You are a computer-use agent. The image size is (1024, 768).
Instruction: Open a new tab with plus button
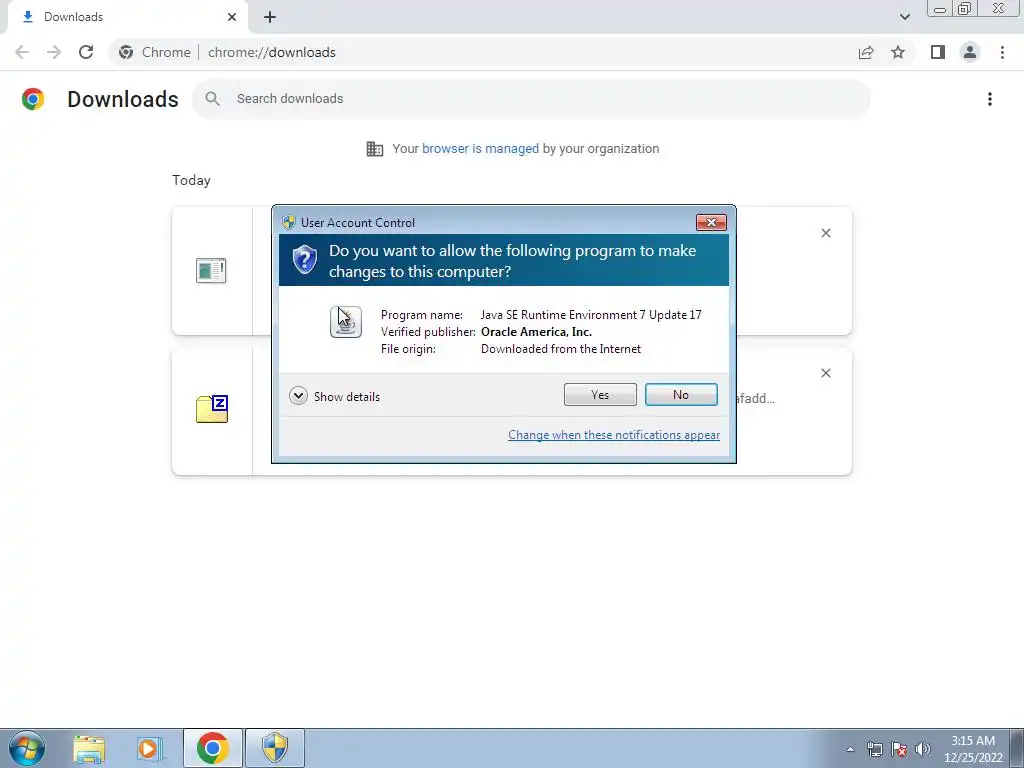point(270,17)
